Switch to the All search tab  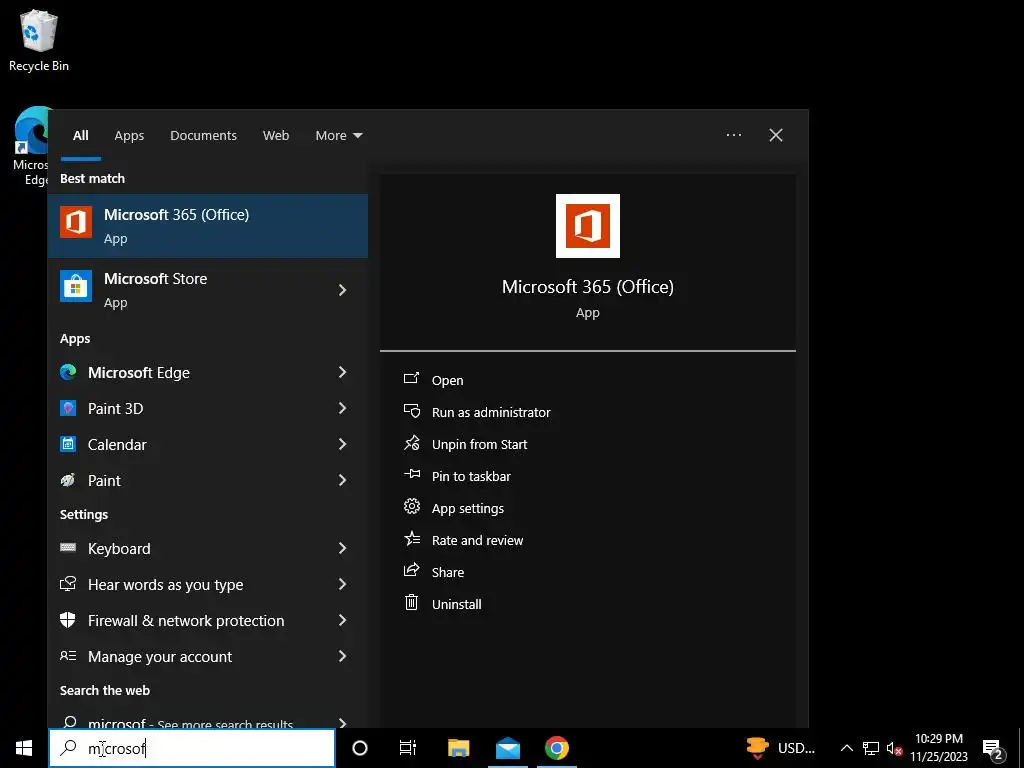click(x=80, y=135)
